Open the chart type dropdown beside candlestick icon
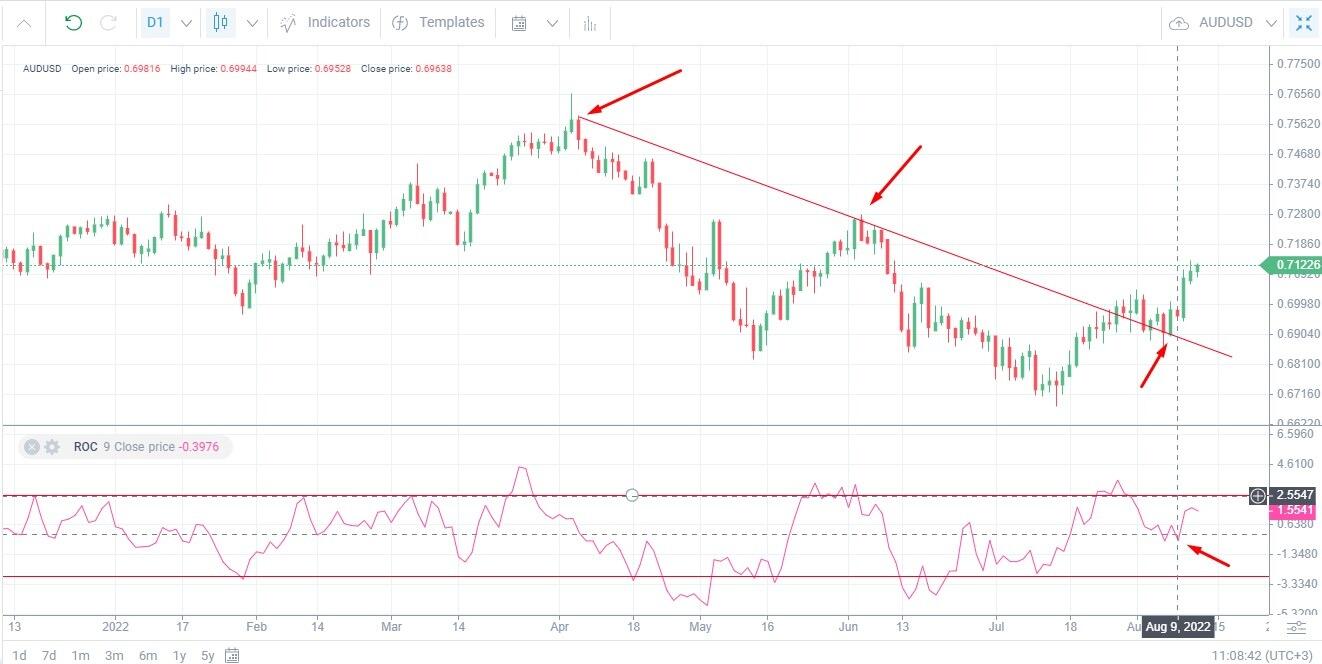This screenshot has height=664, width=1322. point(252,21)
